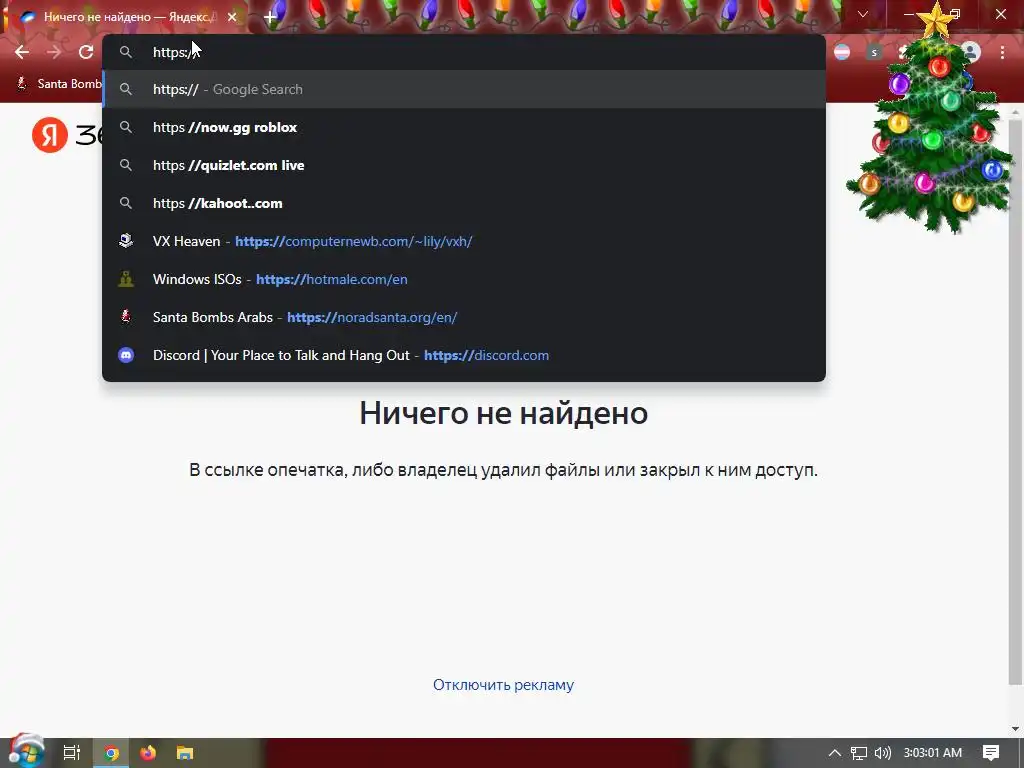
Task: Show hidden system tray icons
Action: pos(835,753)
